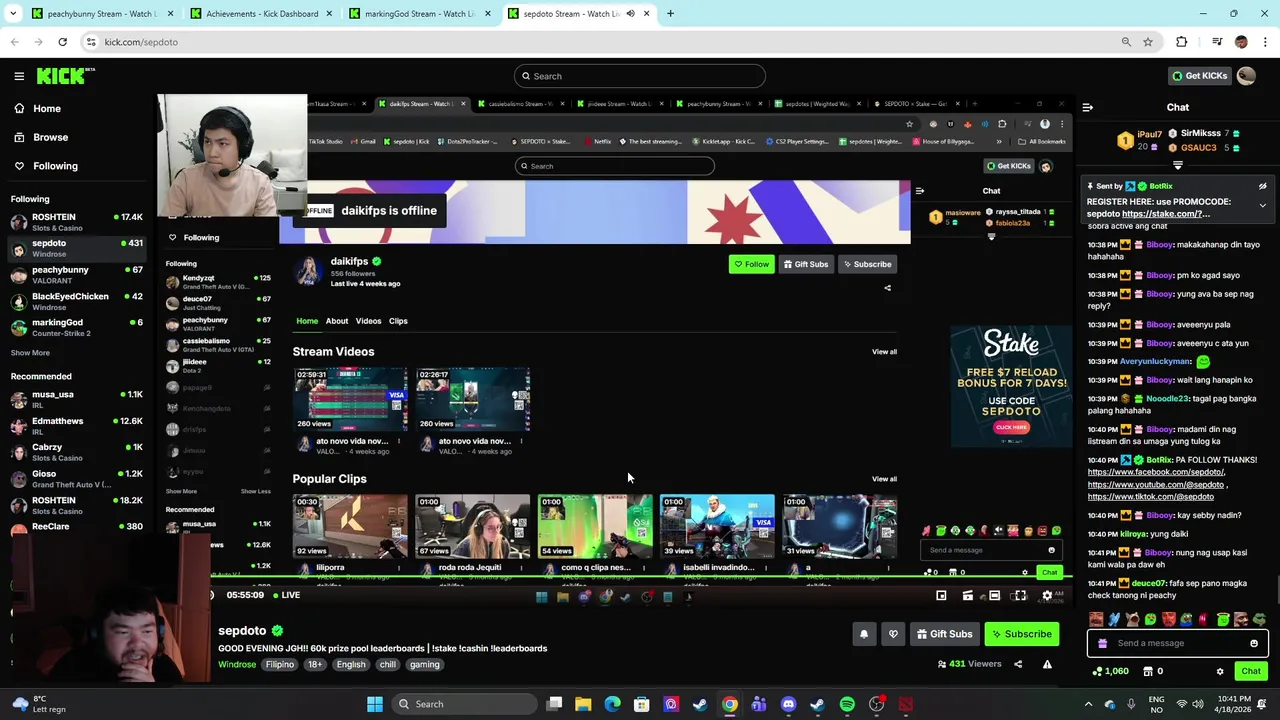Image resolution: width=1280 pixels, height=720 pixels.
Task: Open chat settings gear icon
Action: click(1220, 672)
